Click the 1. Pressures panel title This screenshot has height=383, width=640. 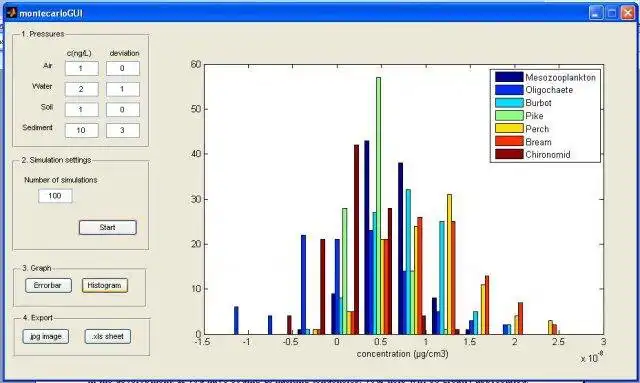[43, 34]
